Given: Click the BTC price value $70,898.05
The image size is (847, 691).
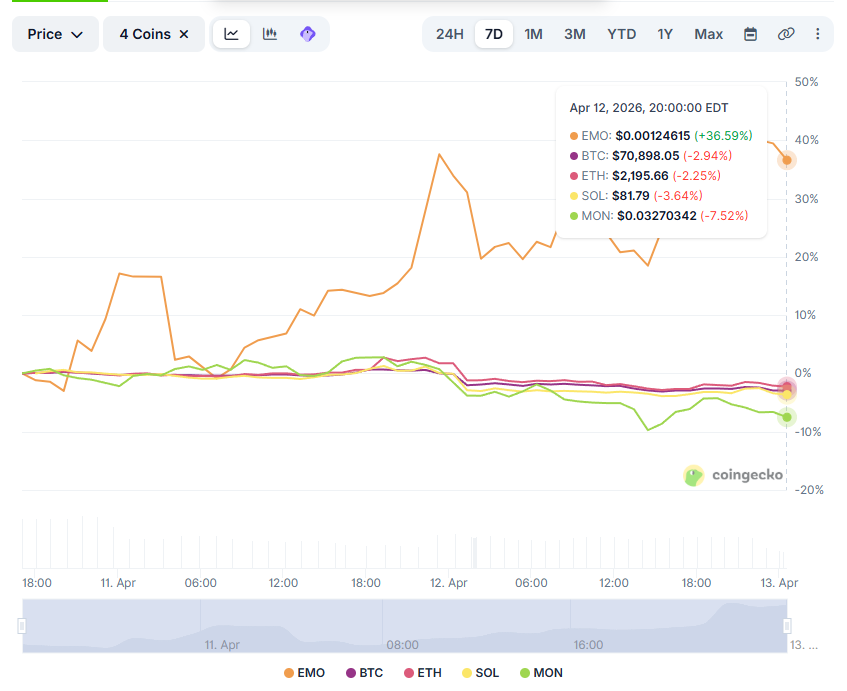Looking at the screenshot, I should (646, 156).
